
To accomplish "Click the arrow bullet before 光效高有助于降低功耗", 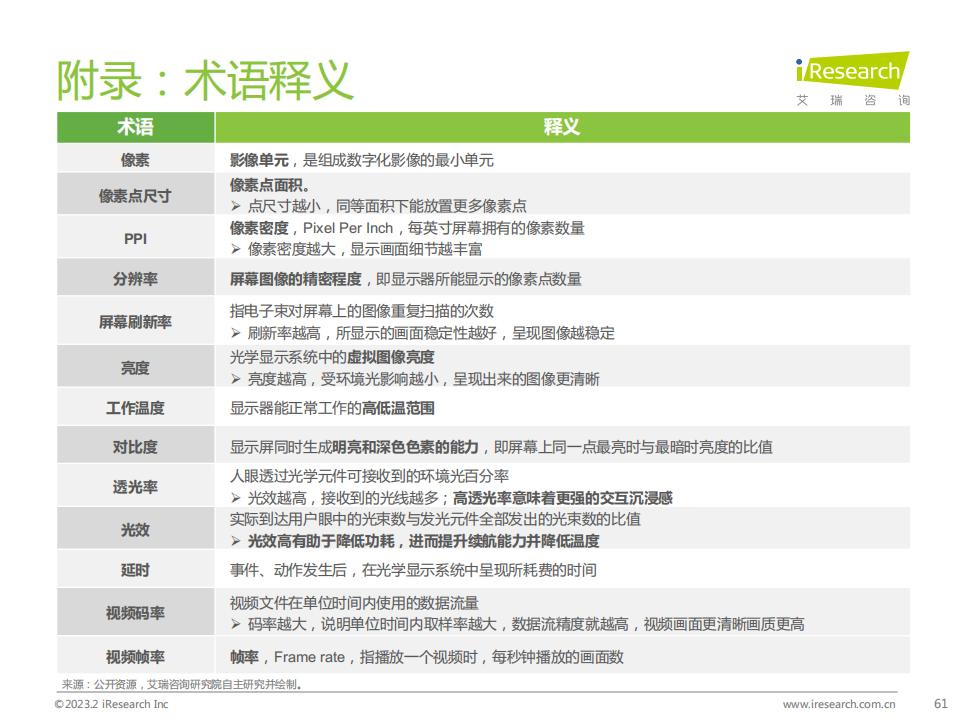I will pos(236,541).
